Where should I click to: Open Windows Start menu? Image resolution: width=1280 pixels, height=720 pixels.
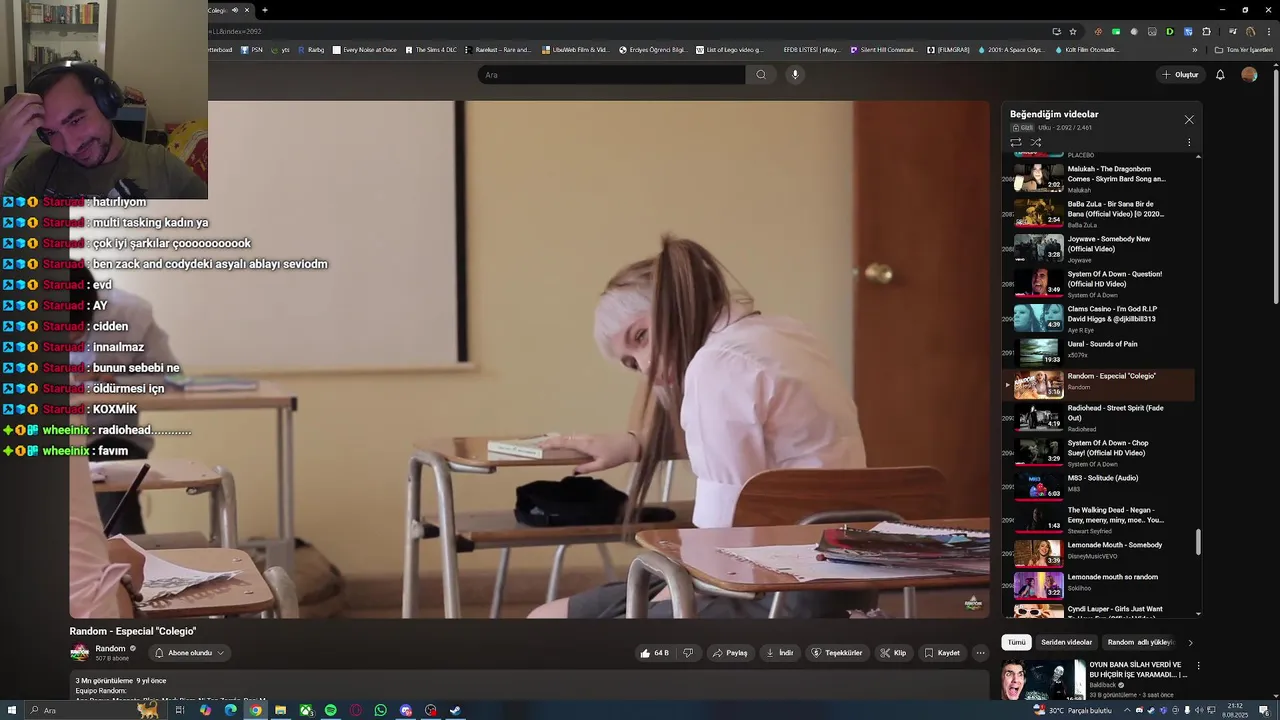[11, 710]
